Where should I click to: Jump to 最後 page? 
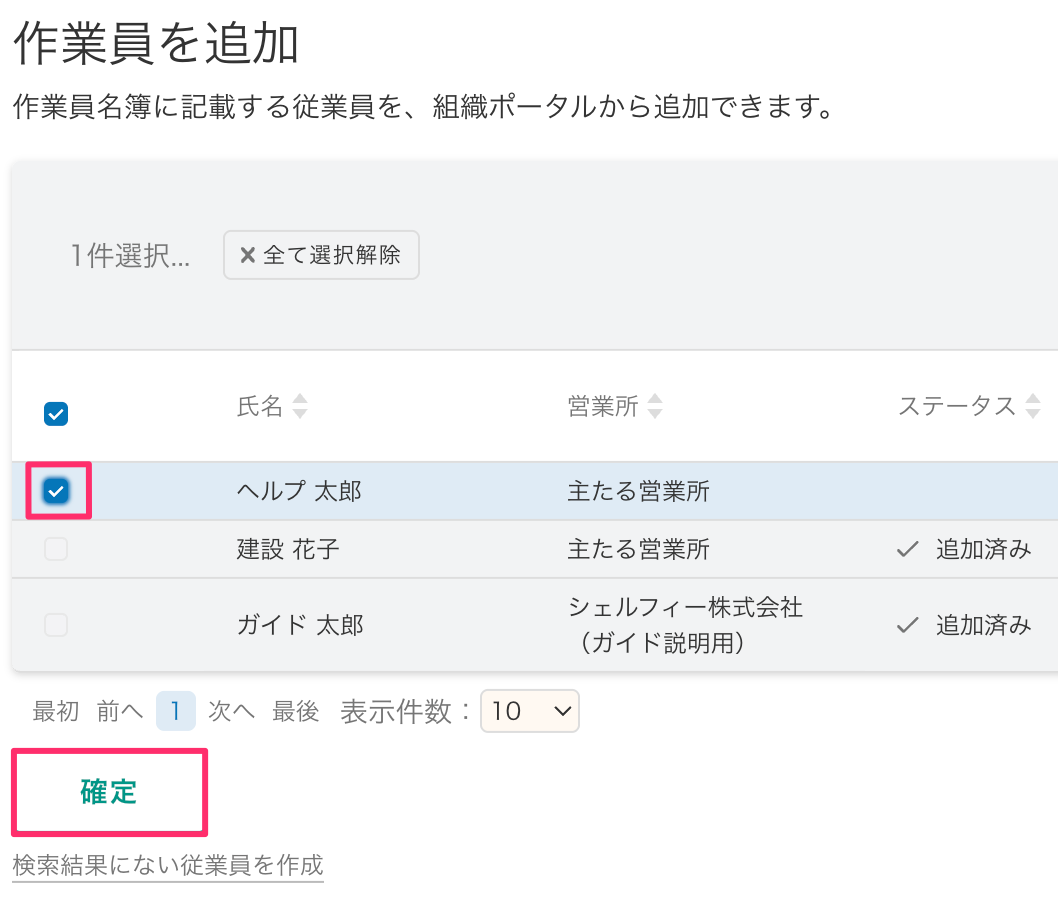coord(296,712)
